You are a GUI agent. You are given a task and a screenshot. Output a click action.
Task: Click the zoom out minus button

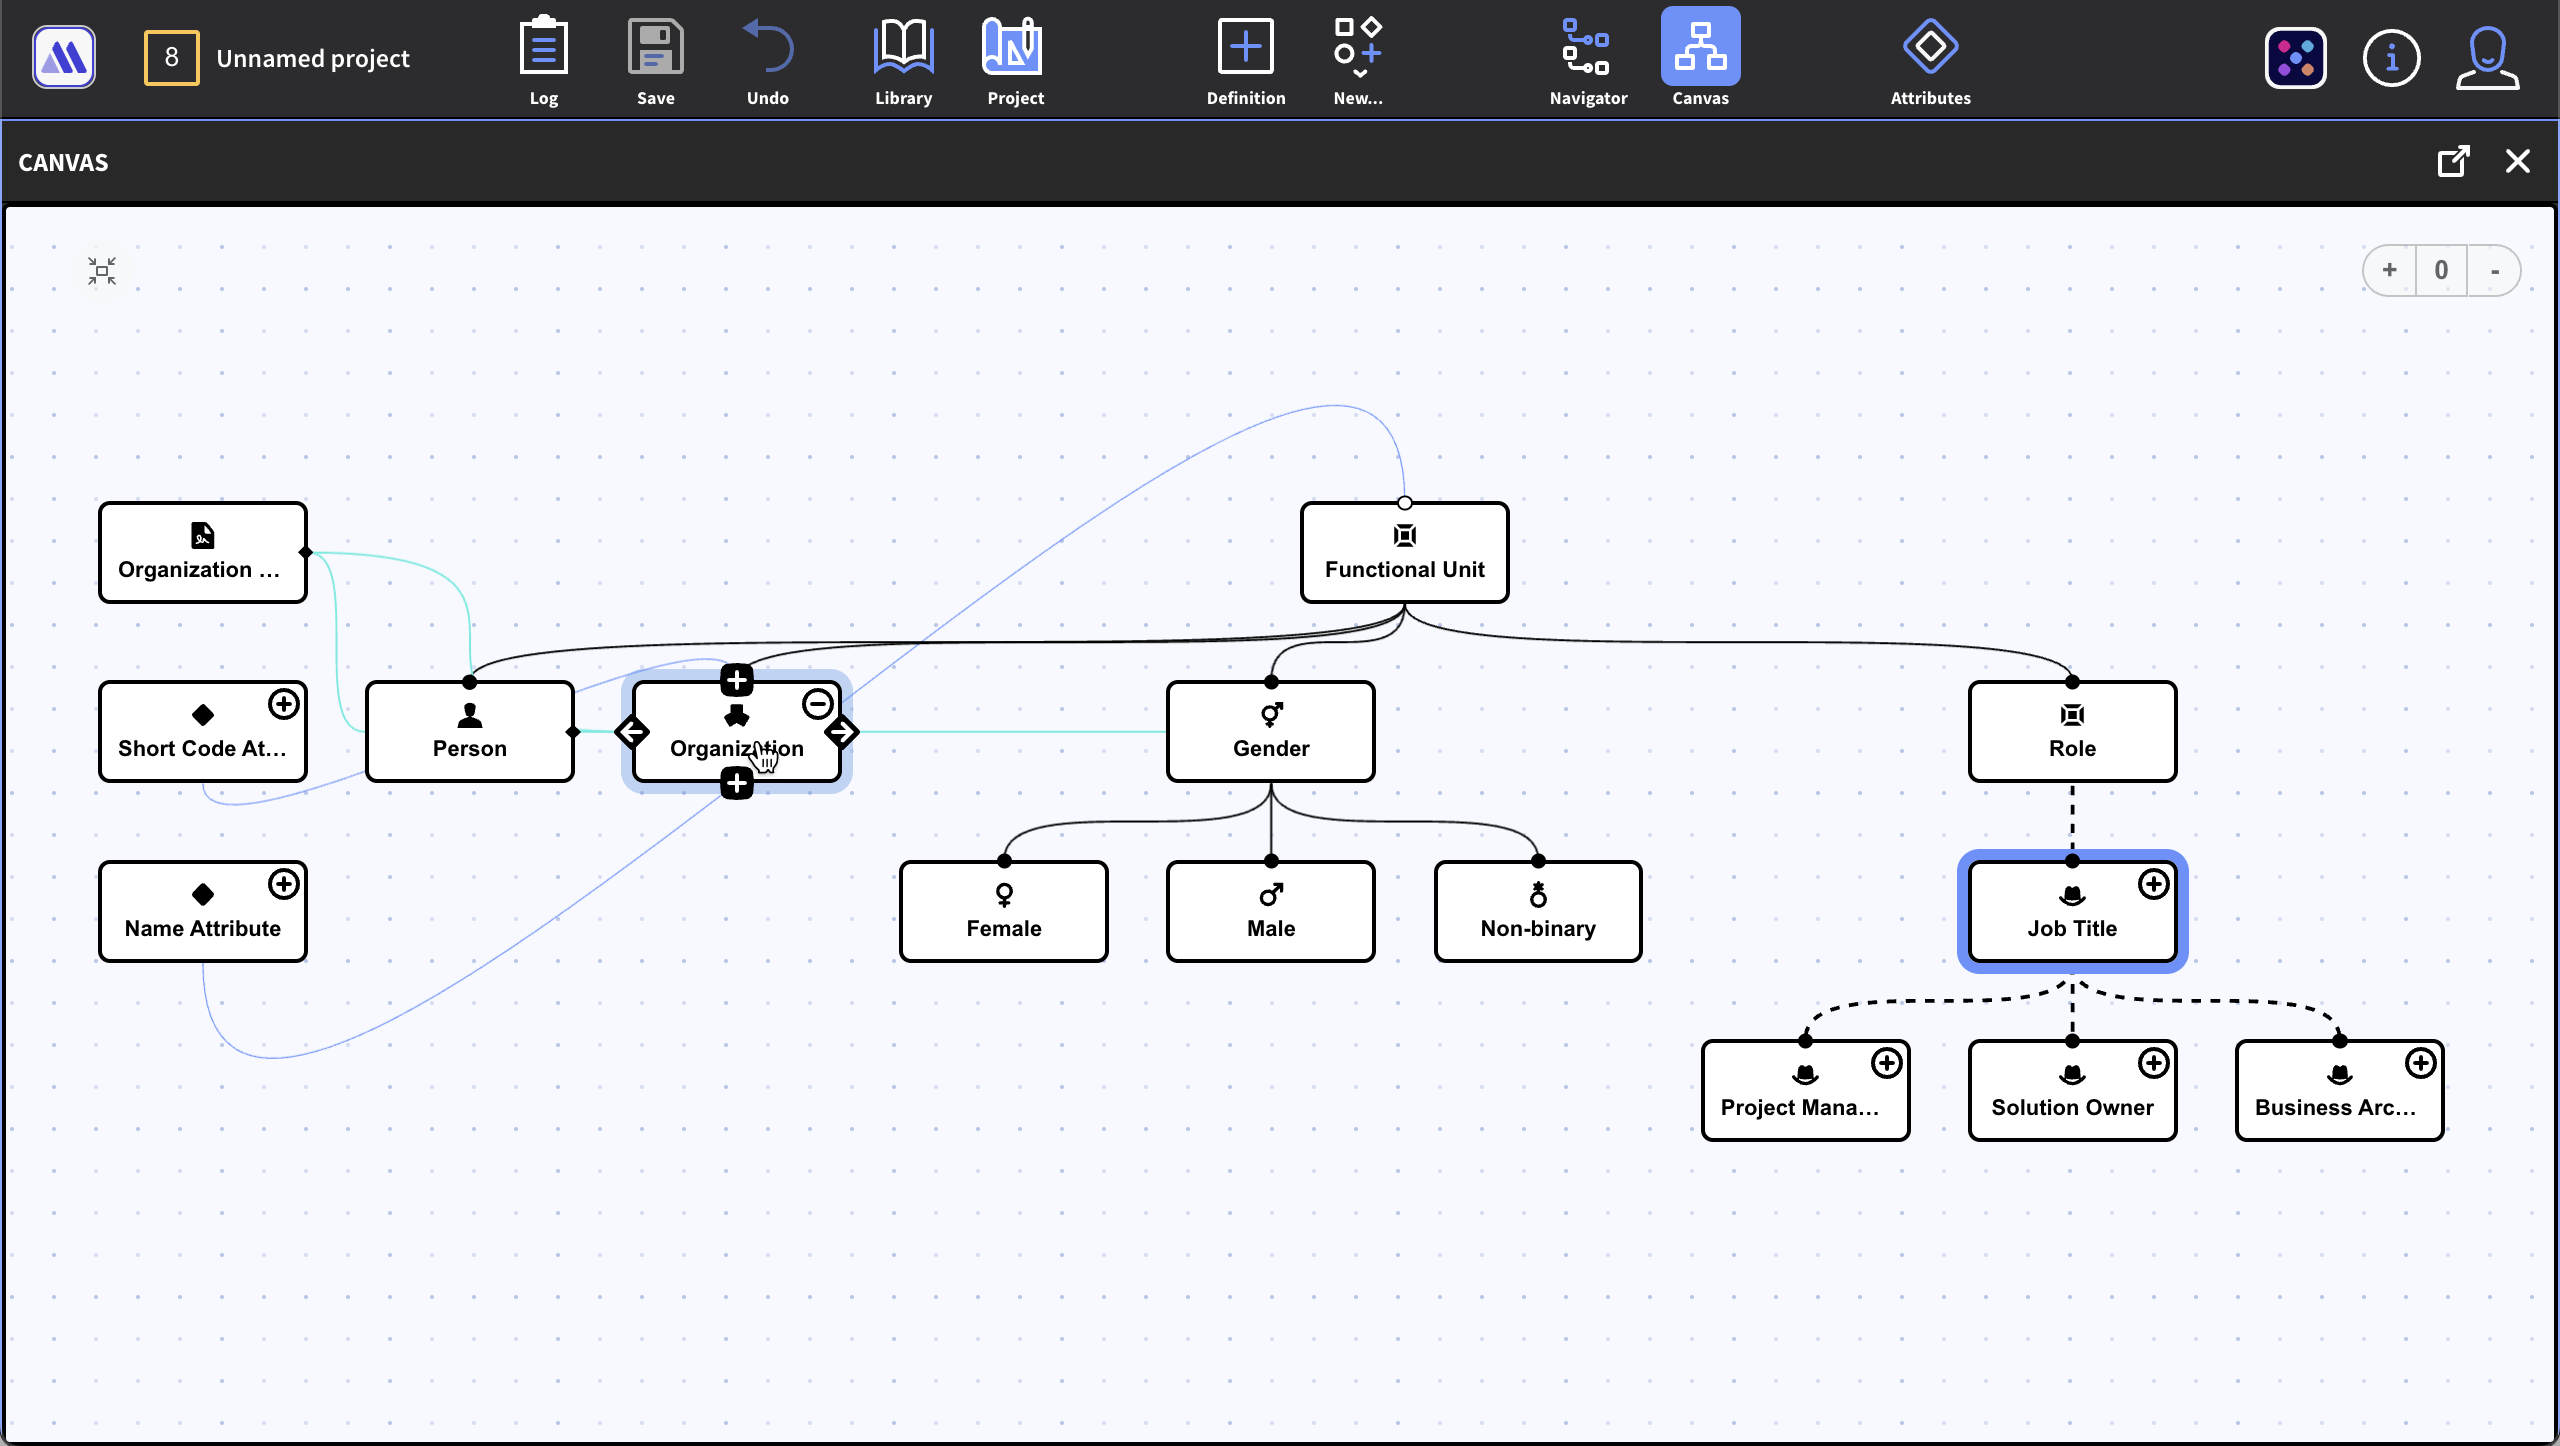2494,270
